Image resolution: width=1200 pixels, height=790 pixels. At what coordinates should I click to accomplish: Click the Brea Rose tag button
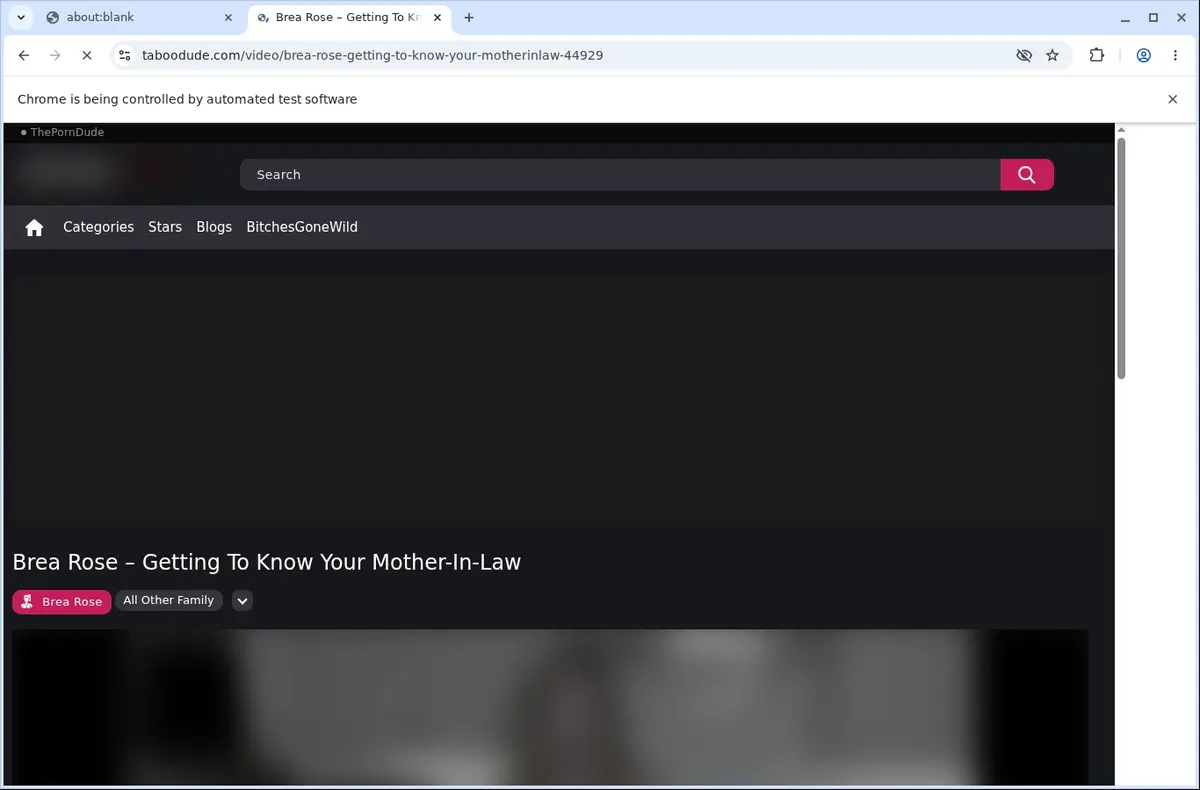click(x=62, y=601)
